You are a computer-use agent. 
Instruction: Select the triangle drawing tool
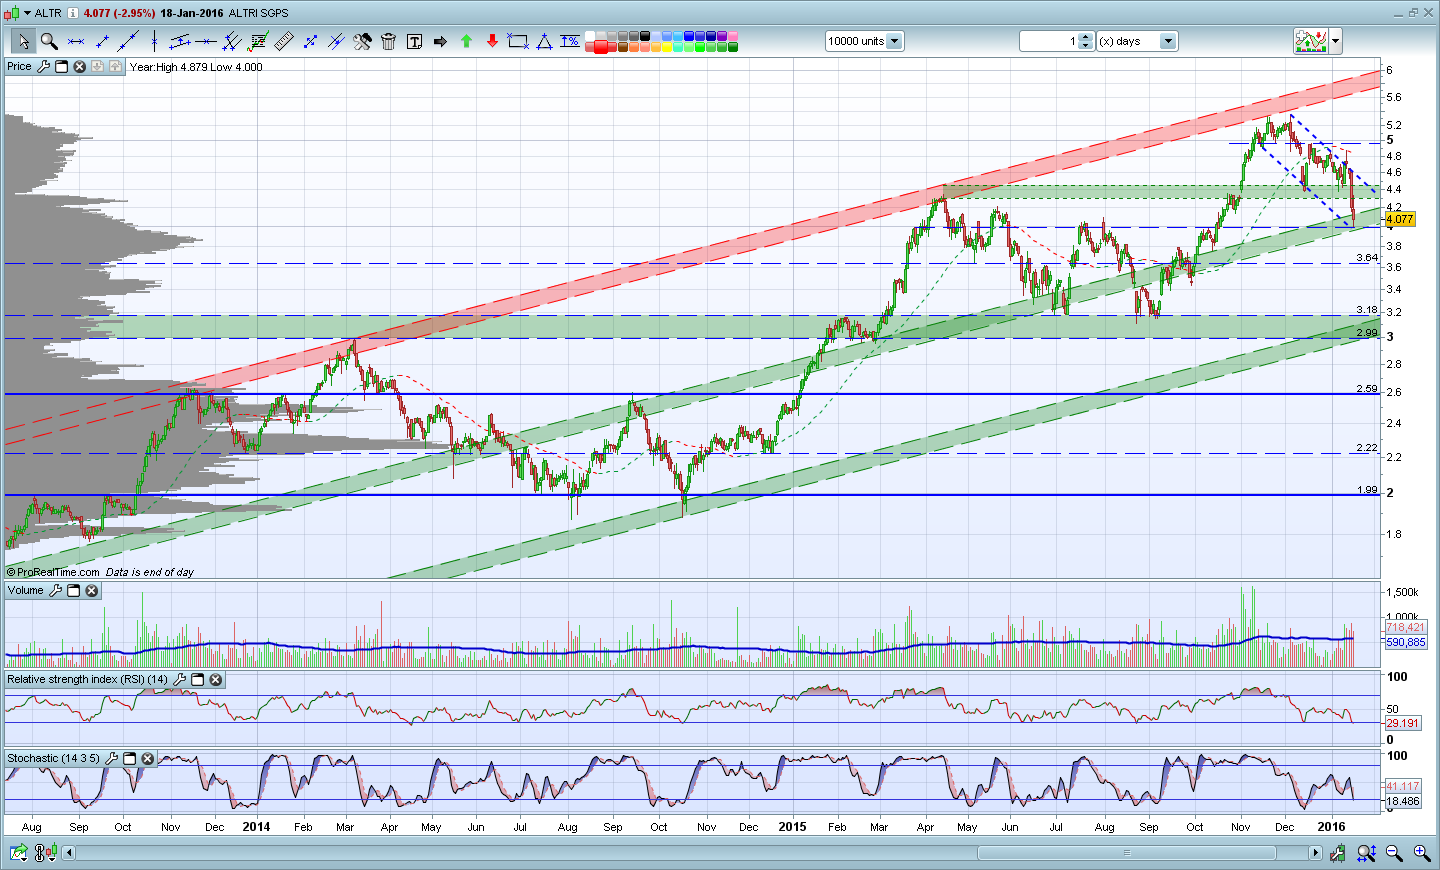[544, 41]
